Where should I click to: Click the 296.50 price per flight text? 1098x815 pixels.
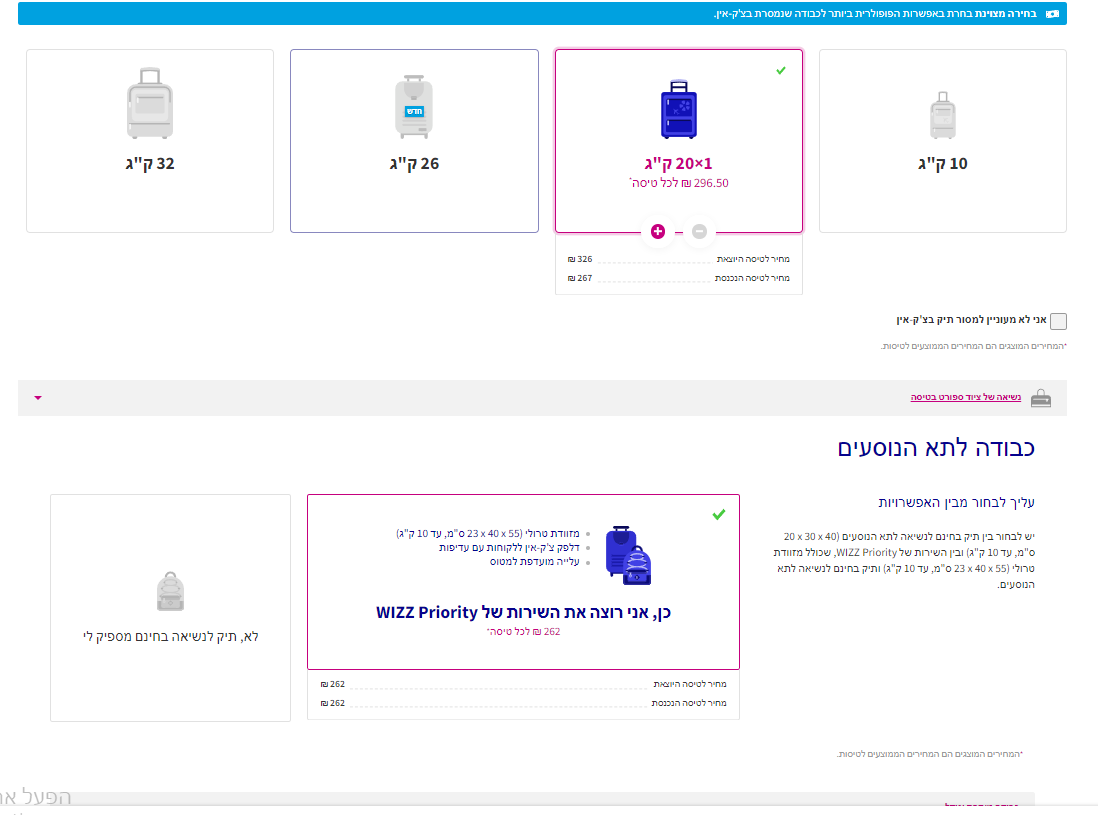pyautogui.click(x=679, y=183)
